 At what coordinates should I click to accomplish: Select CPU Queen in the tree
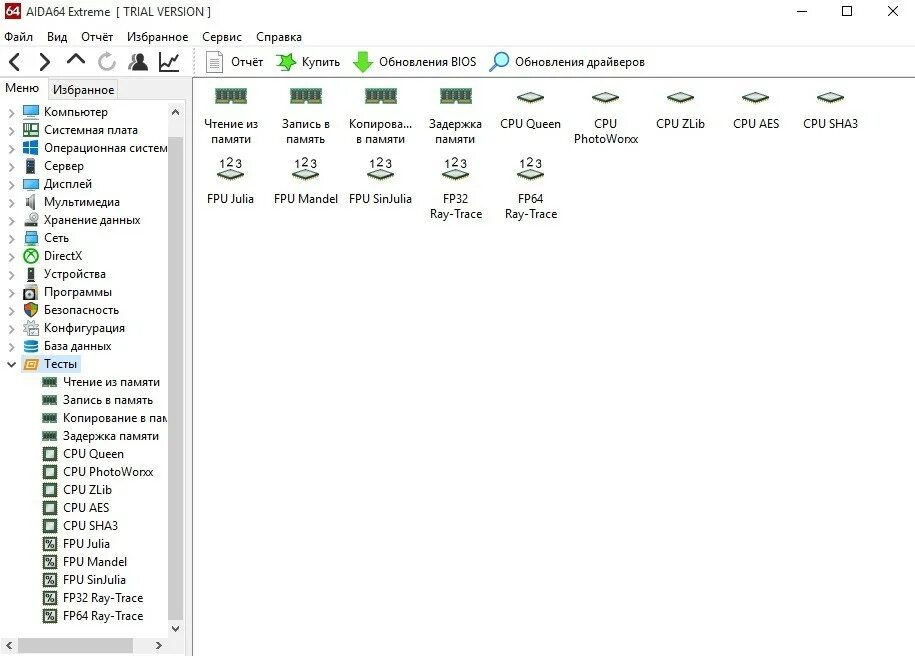(x=93, y=454)
